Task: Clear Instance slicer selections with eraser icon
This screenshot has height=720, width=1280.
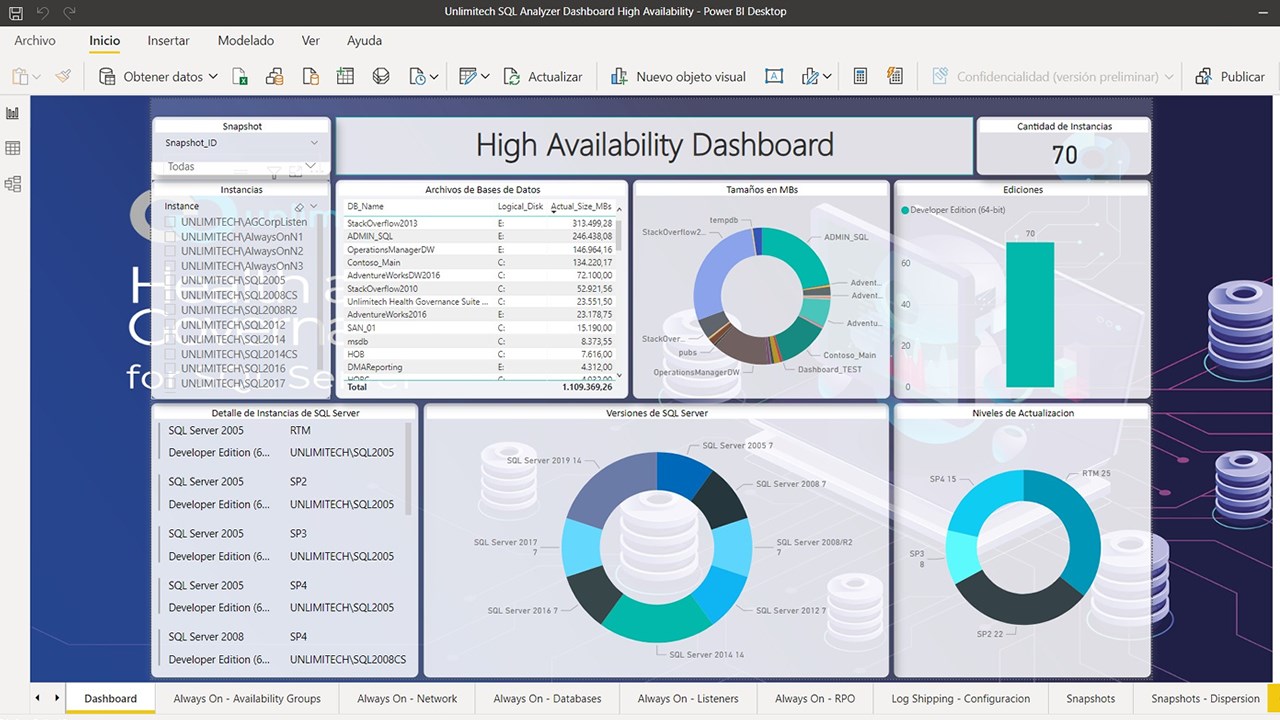Action: 299,207
